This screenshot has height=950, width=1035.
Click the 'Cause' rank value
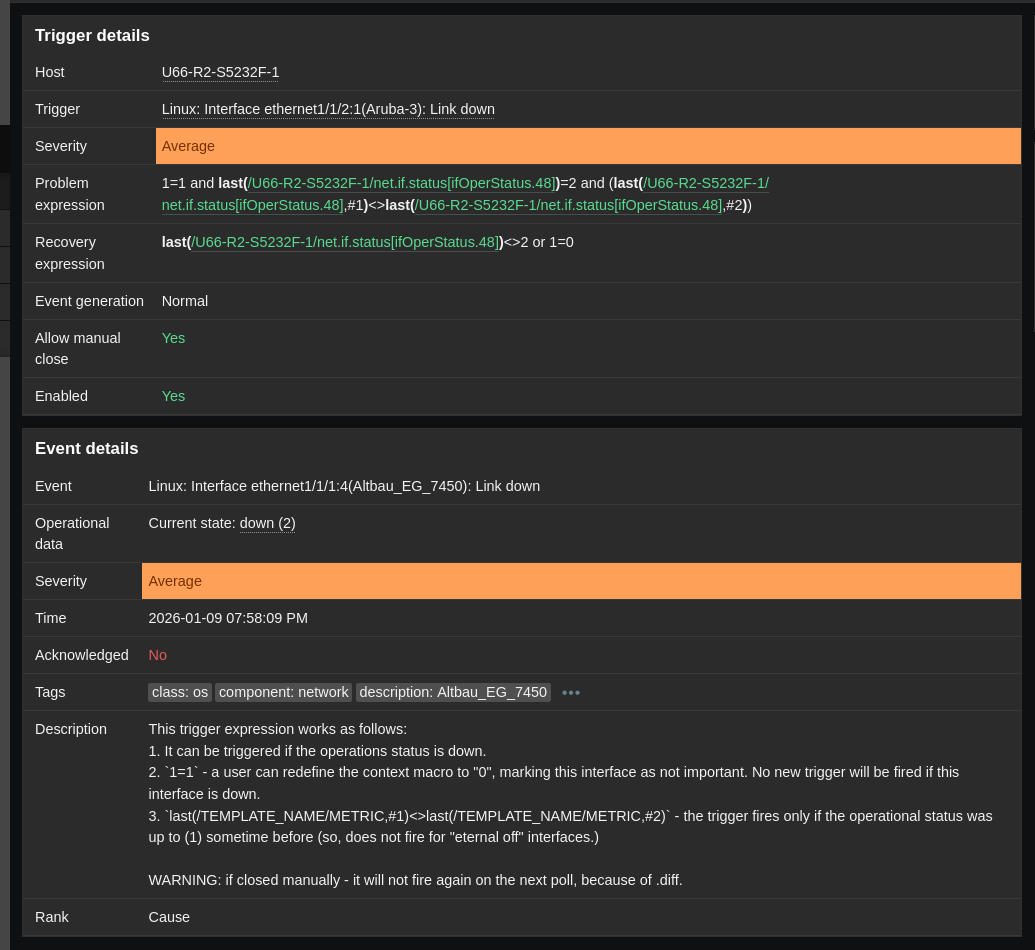click(x=169, y=917)
